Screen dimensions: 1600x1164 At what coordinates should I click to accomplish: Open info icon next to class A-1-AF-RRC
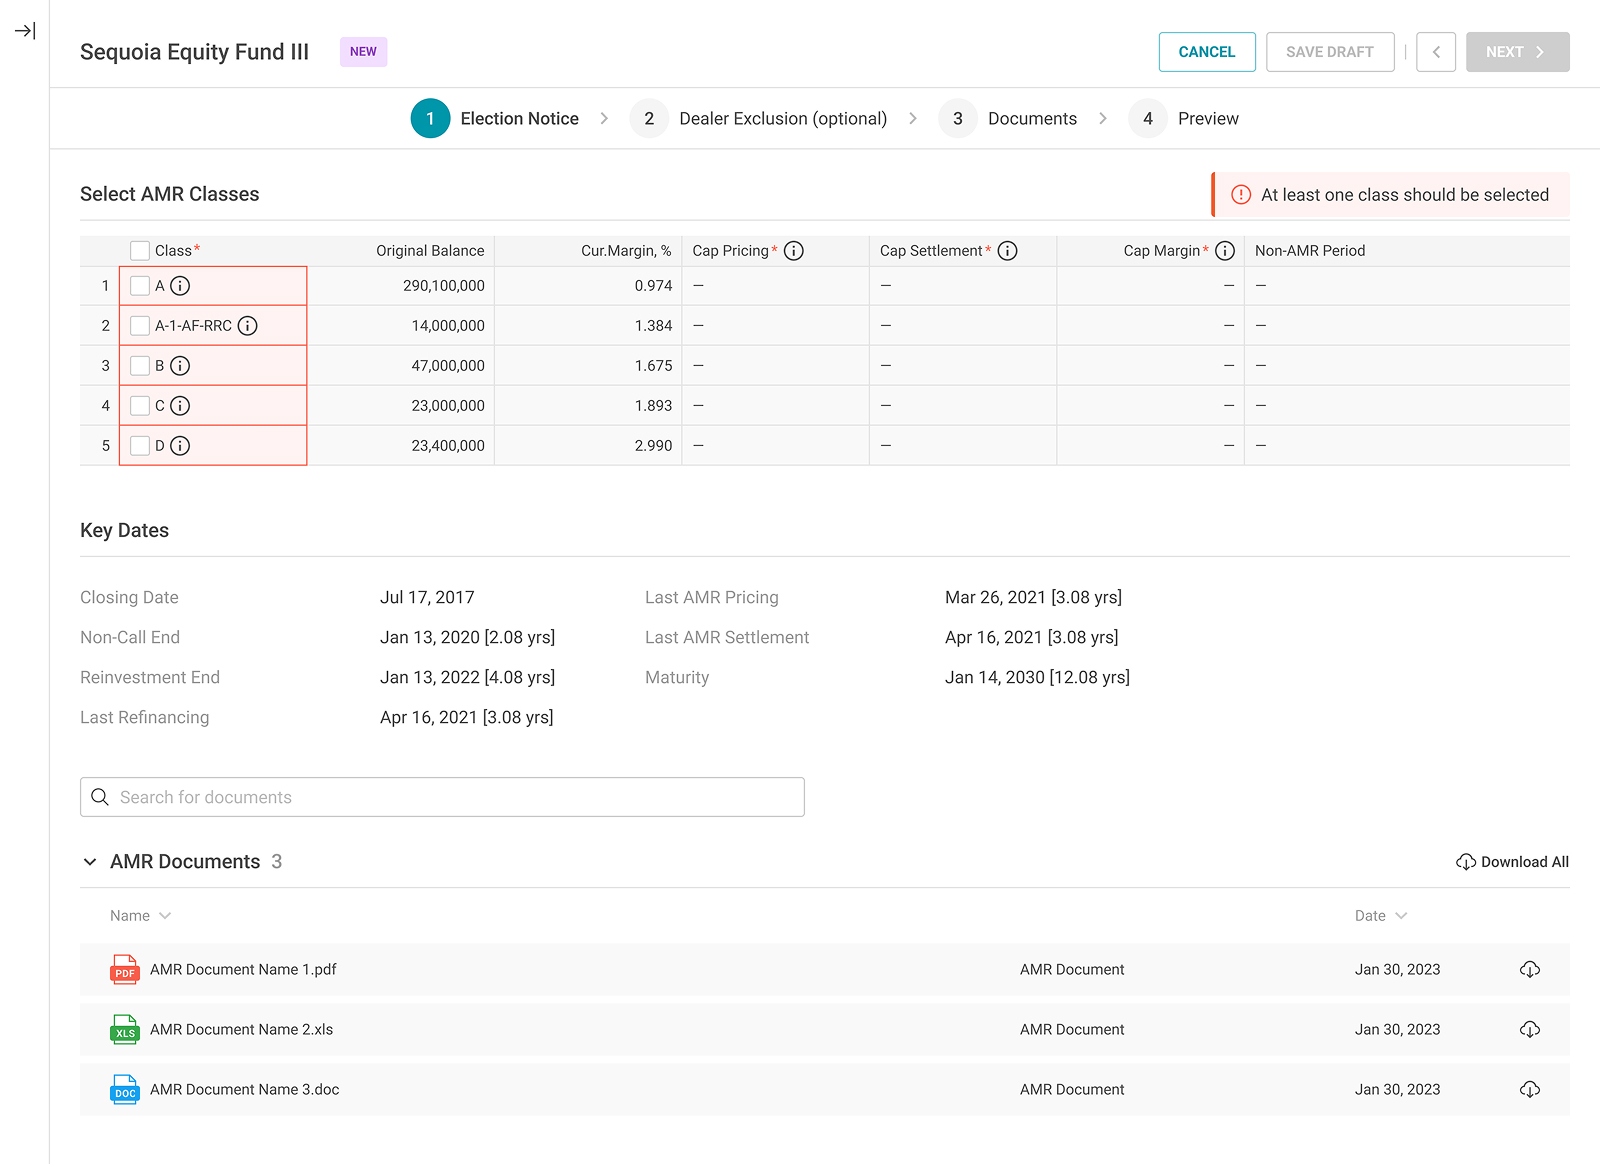point(248,326)
